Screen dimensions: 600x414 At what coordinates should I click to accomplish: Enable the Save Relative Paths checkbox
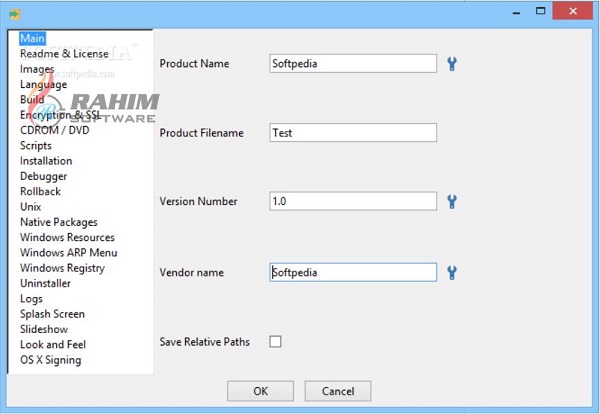pos(275,341)
